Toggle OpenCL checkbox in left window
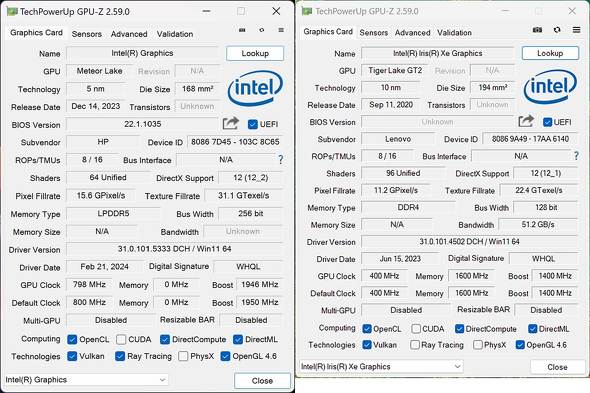This screenshot has height=393, width=590. click(72, 340)
